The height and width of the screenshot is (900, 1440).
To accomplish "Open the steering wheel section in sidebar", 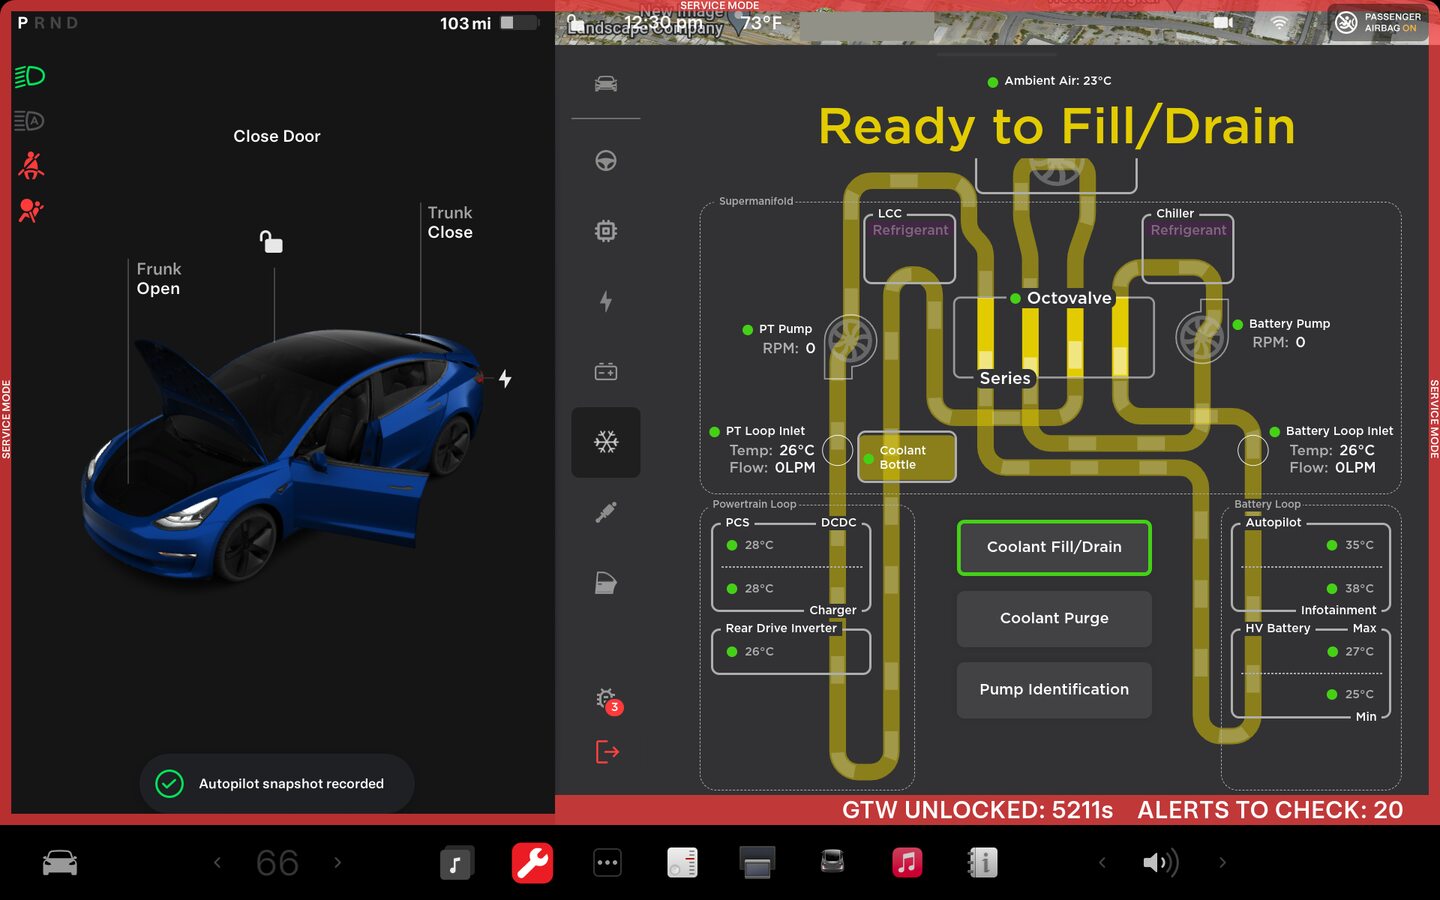I will tap(605, 161).
